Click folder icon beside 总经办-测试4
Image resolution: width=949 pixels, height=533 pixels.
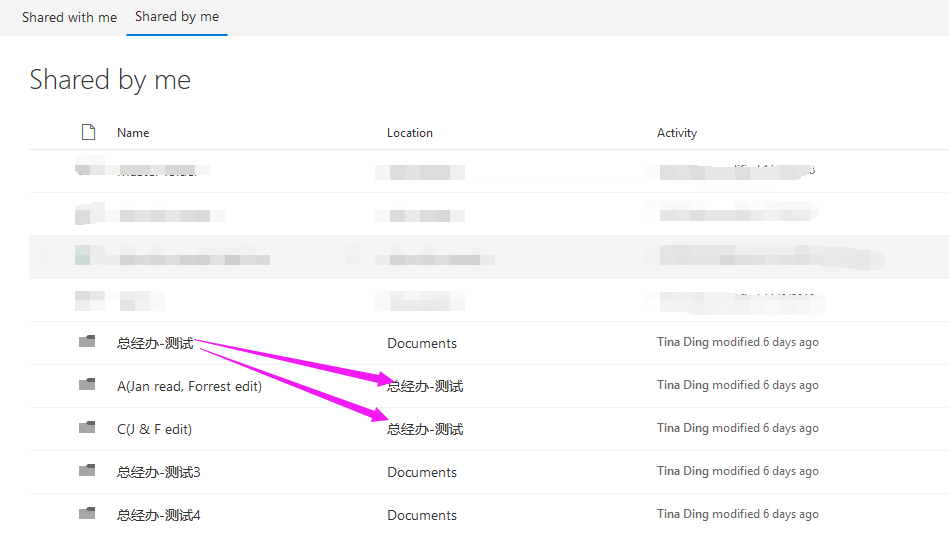point(87,514)
